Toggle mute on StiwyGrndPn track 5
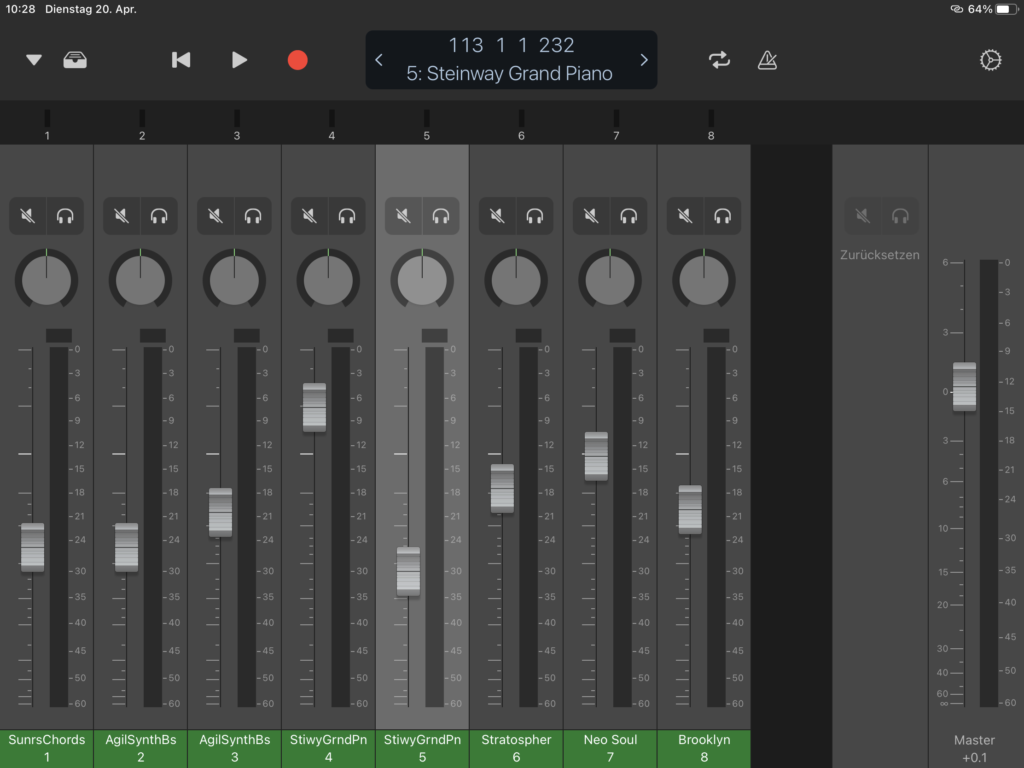The image size is (1024, 768). pyautogui.click(x=403, y=216)
